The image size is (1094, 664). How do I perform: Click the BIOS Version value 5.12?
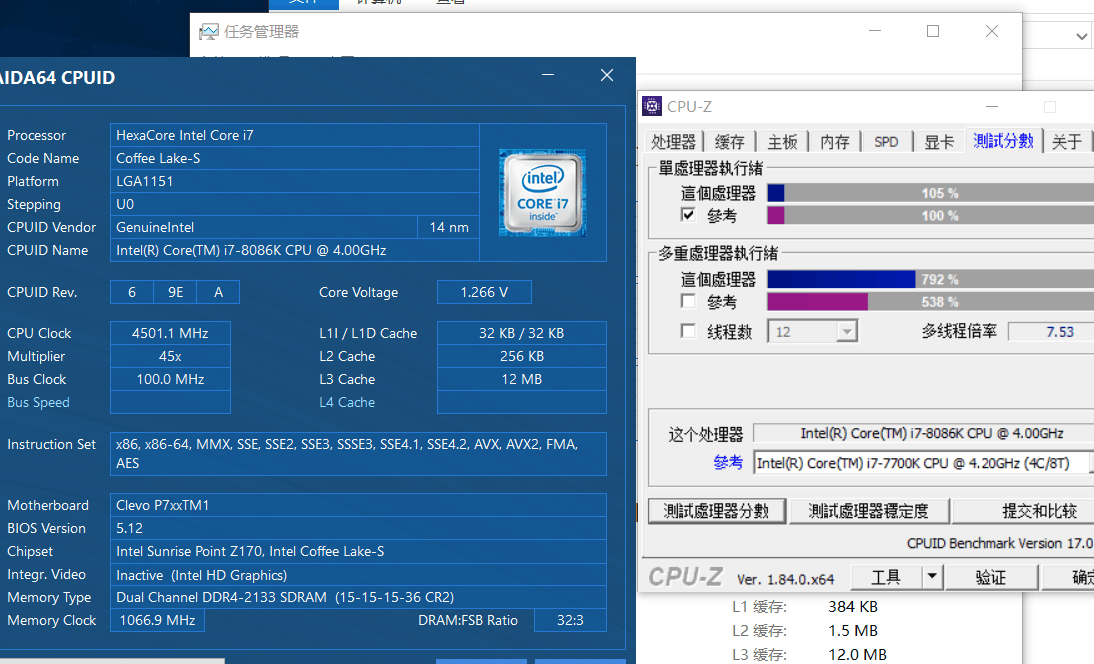pos(359,528)
